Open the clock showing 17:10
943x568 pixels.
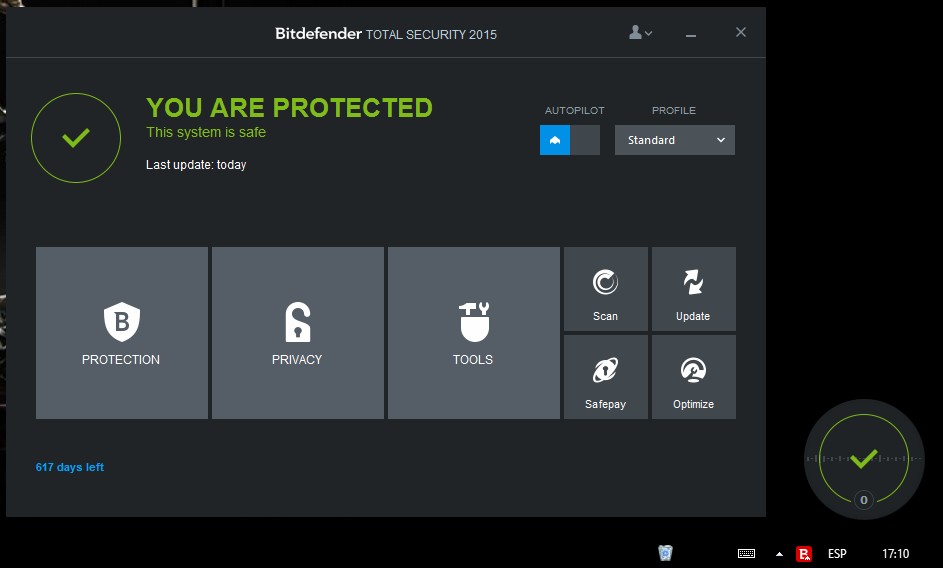coord(895,554)
